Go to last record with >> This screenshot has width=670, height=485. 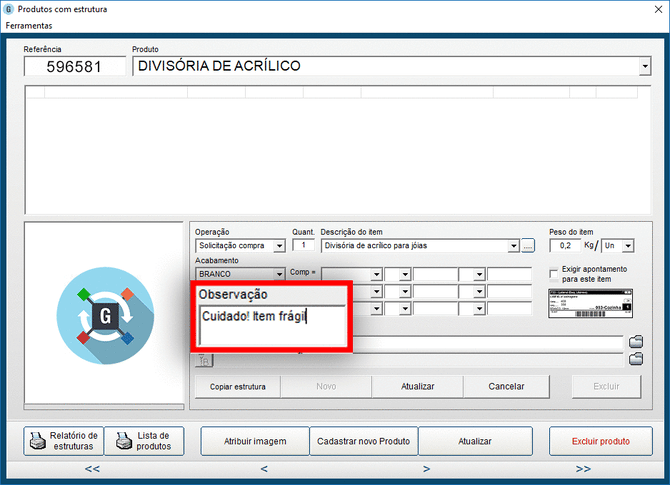(x=583, y=469)
